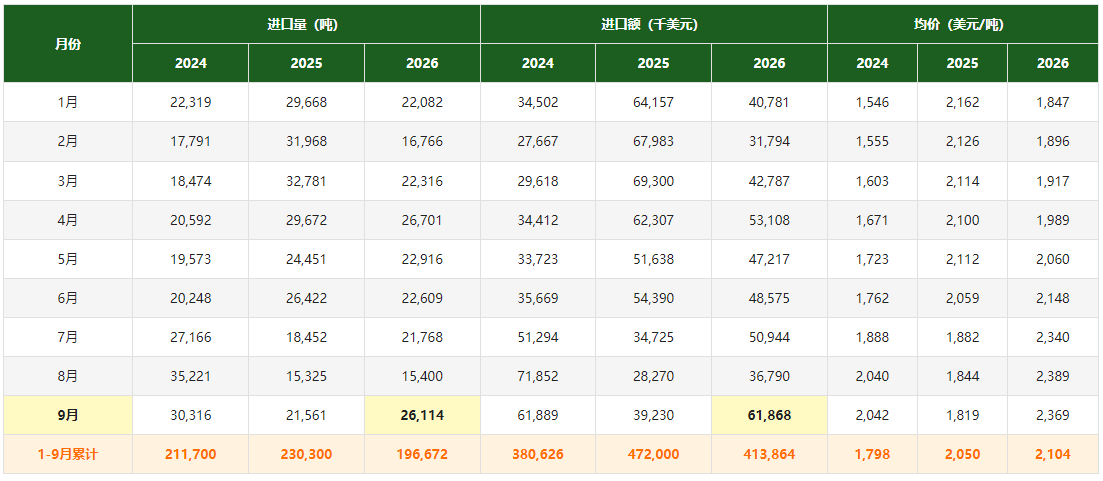This screenshot has height=481, width=1103.
Task: Click the highlighted 26,114 cell
Action: (422, 415)
